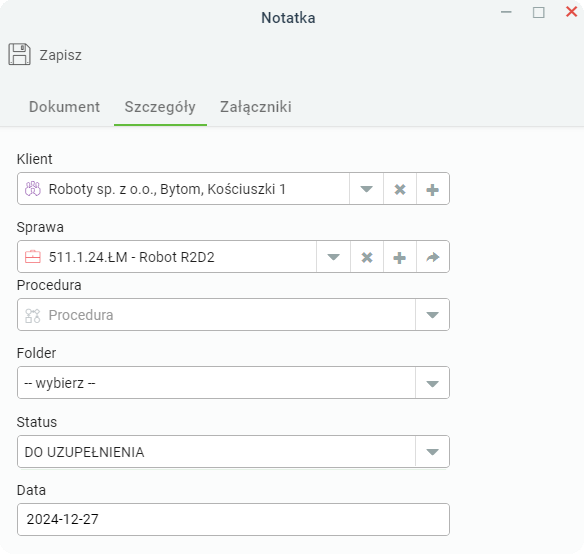Image resolution: width=584 pixels, height=554 pixels.
Task: Minimize the Notatka window
Action: point(506,12)
